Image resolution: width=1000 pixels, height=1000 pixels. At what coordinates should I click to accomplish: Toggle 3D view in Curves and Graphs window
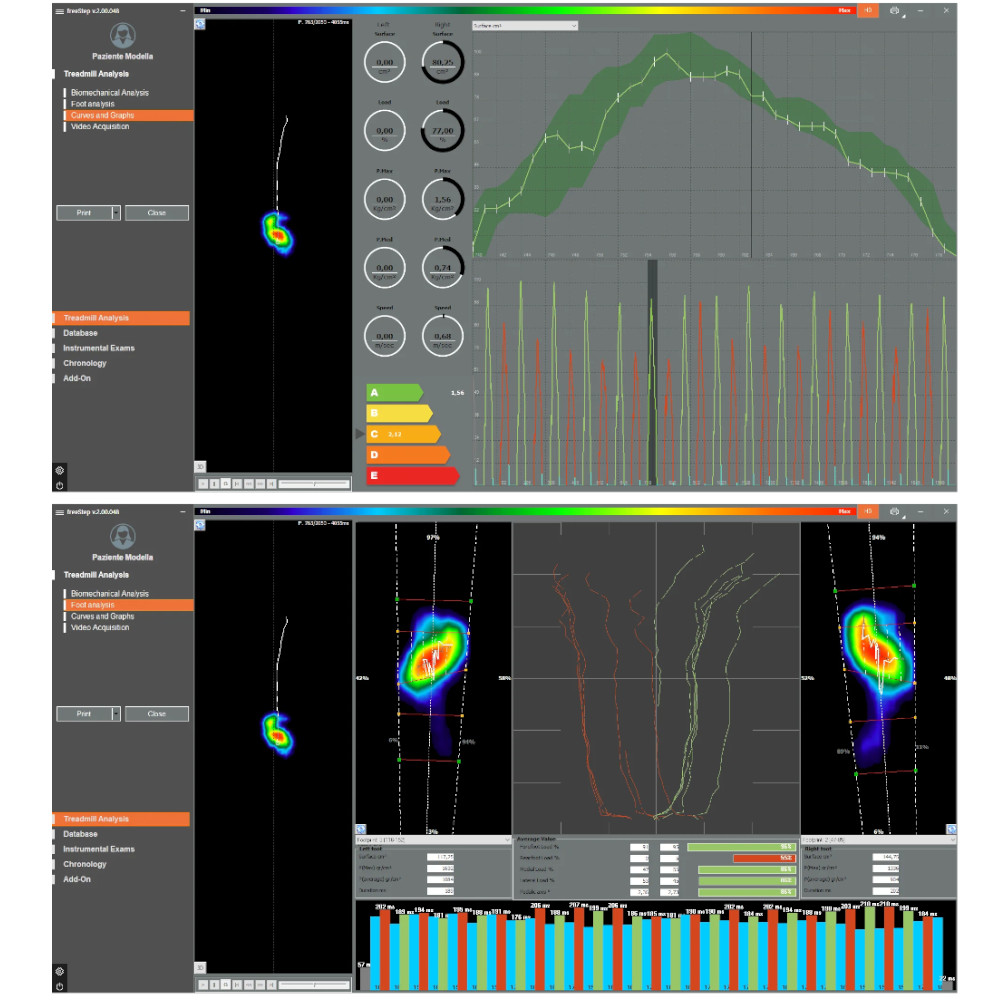click(200, 467)
